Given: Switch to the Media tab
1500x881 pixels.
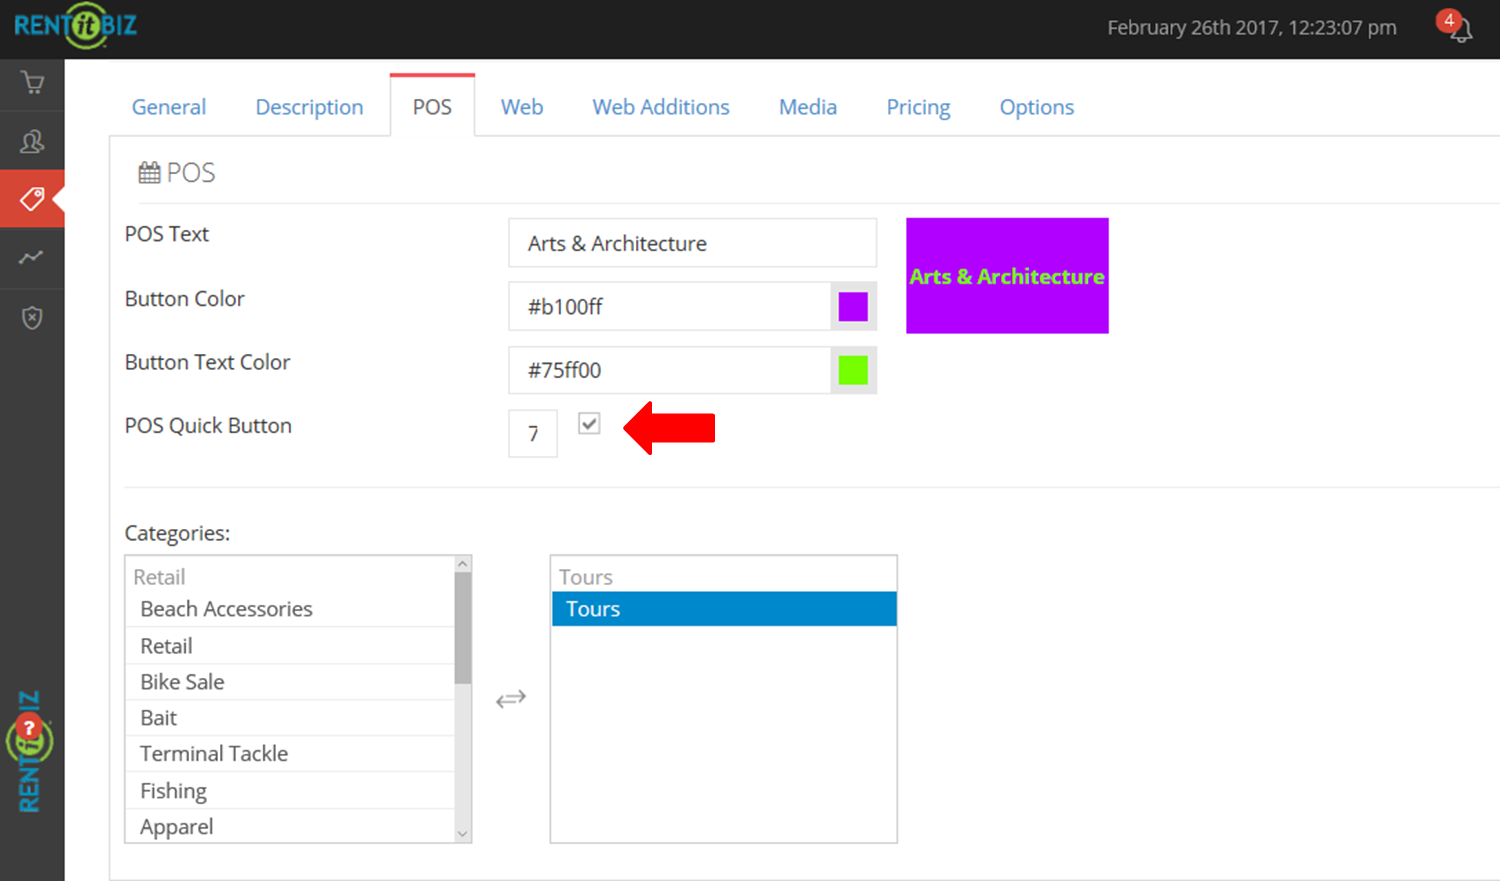Looking at the screenshot, I should [808, 107].
